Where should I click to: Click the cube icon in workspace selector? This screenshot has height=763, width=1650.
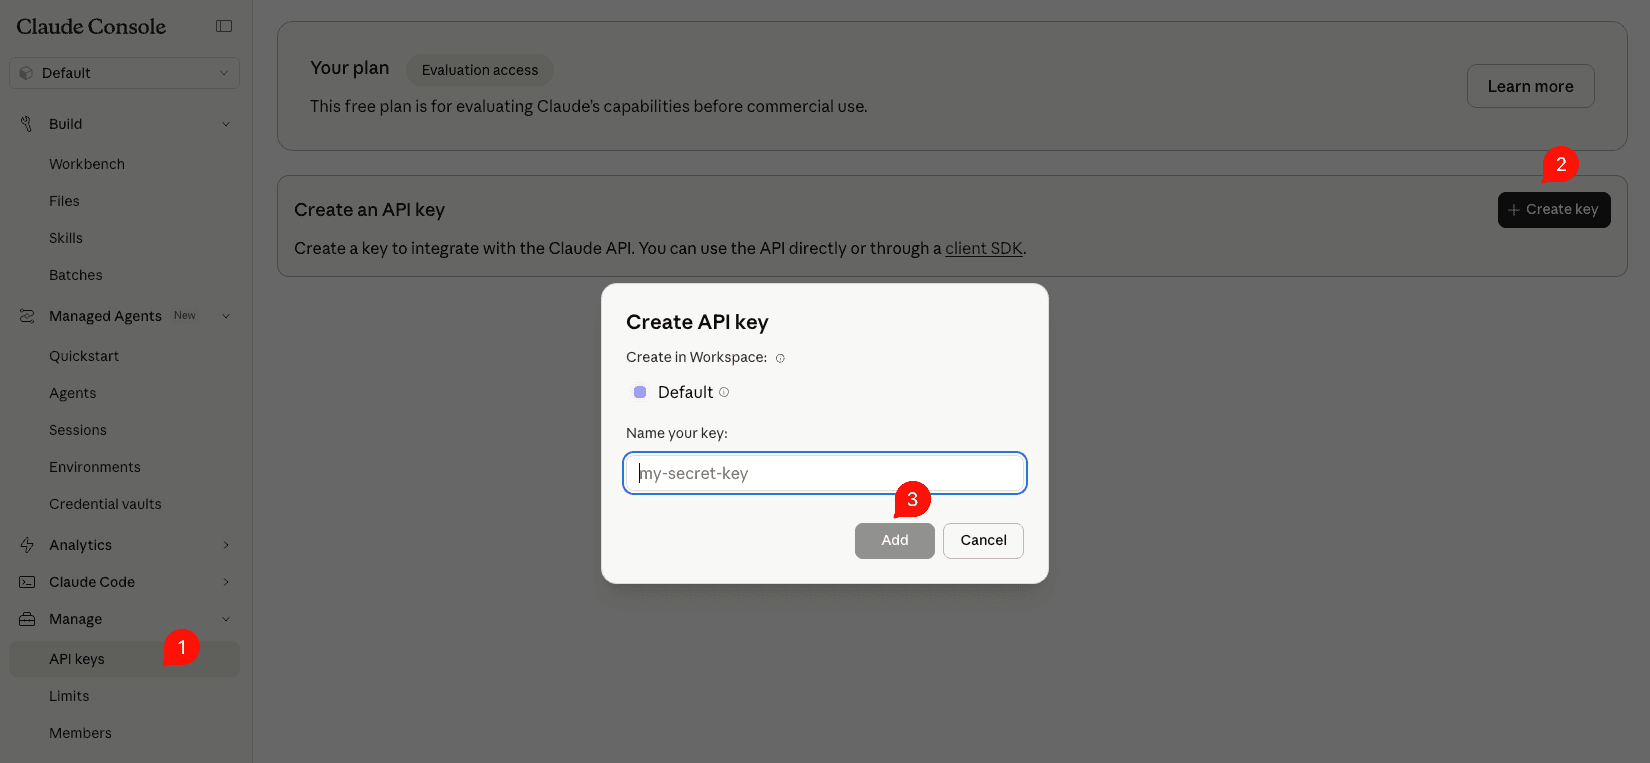coord(27,73)
